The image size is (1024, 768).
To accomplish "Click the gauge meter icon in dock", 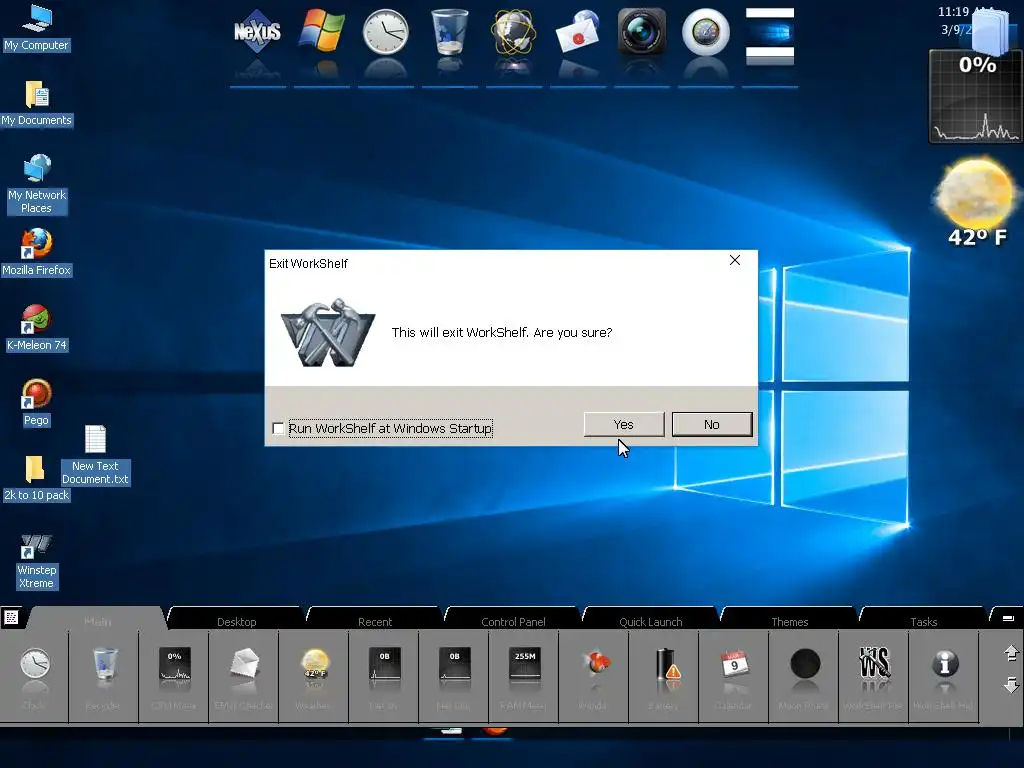I will coord(706,31).
